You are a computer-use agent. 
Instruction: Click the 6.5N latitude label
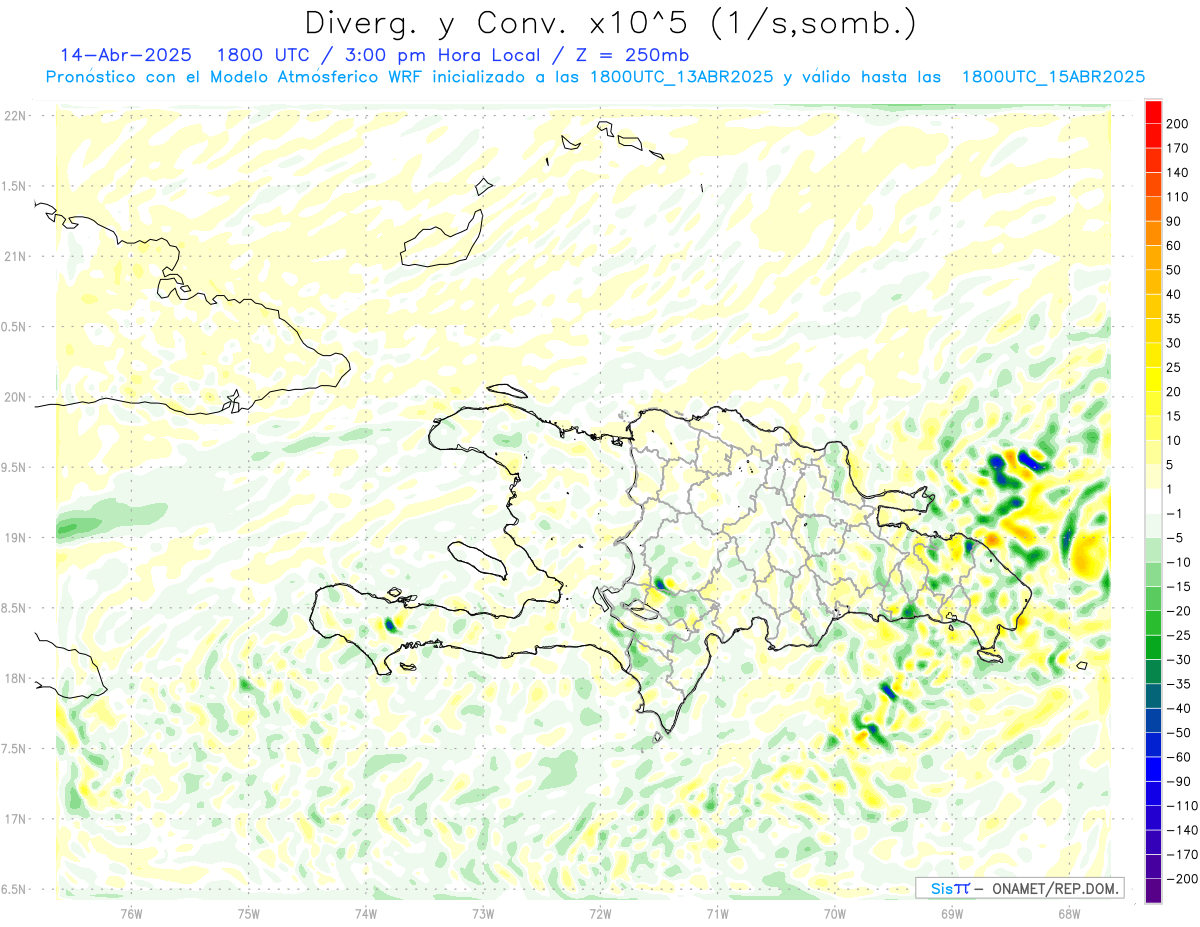pos(13,889)
